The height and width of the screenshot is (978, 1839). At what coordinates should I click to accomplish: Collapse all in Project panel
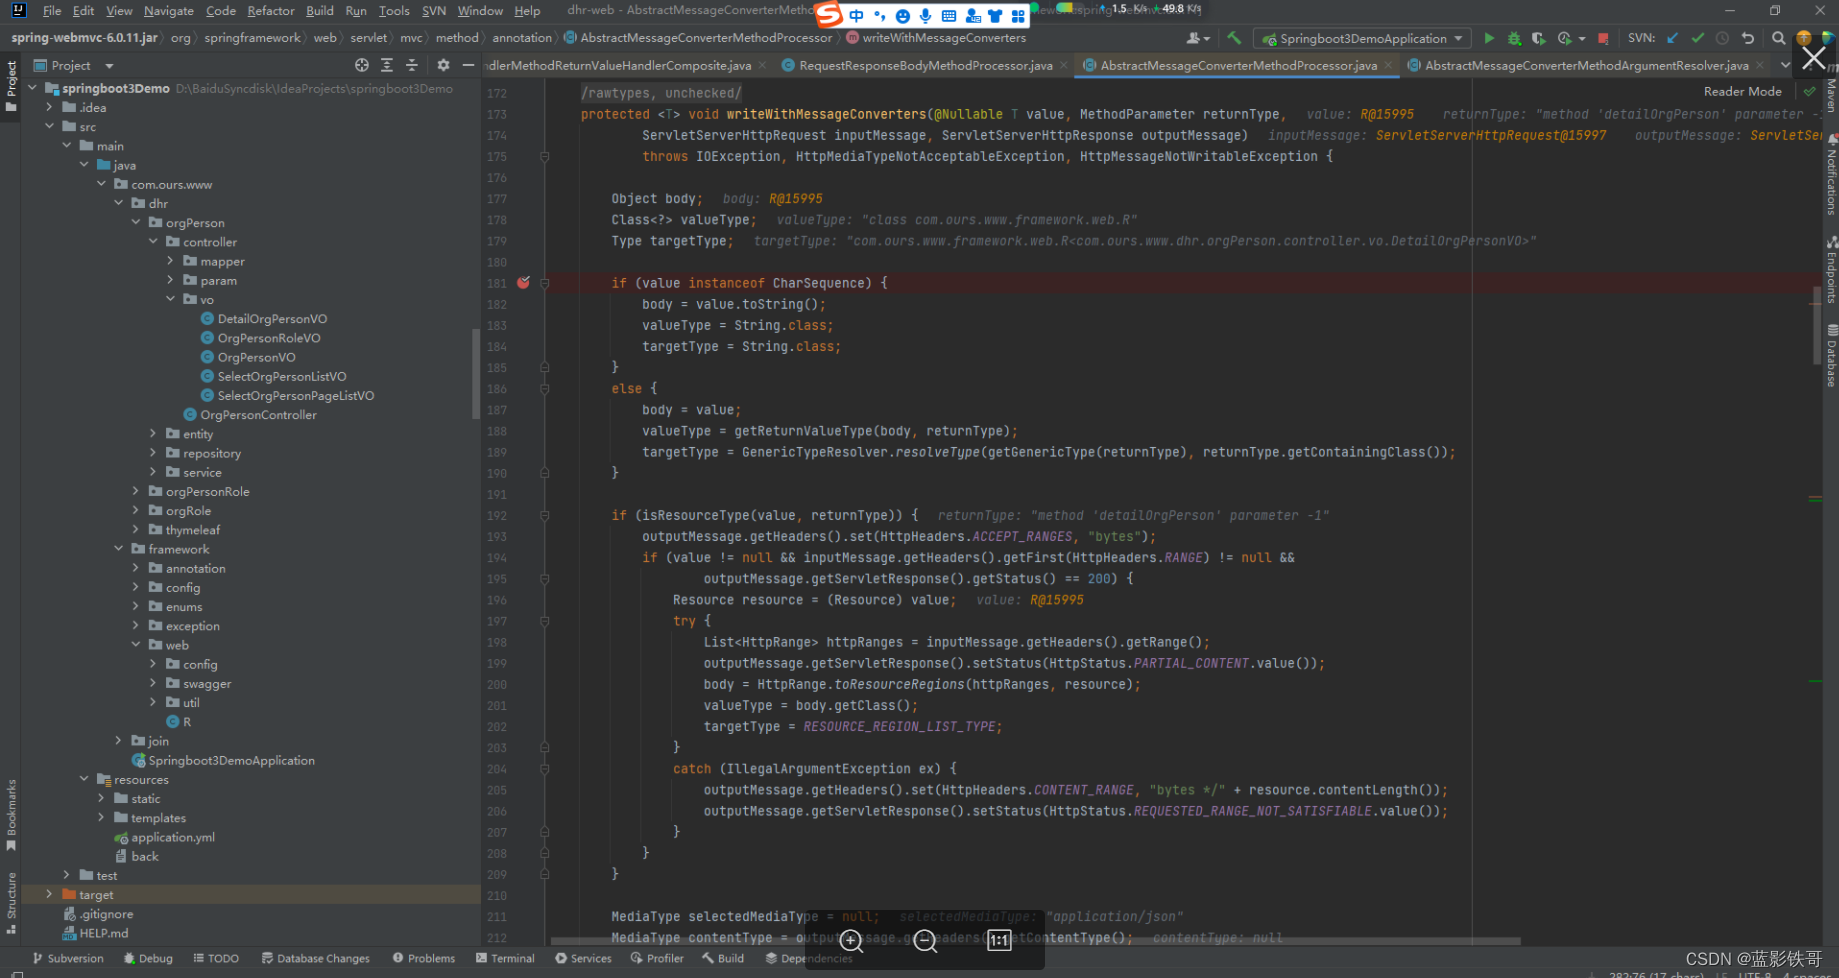click(x=412, y=65)
